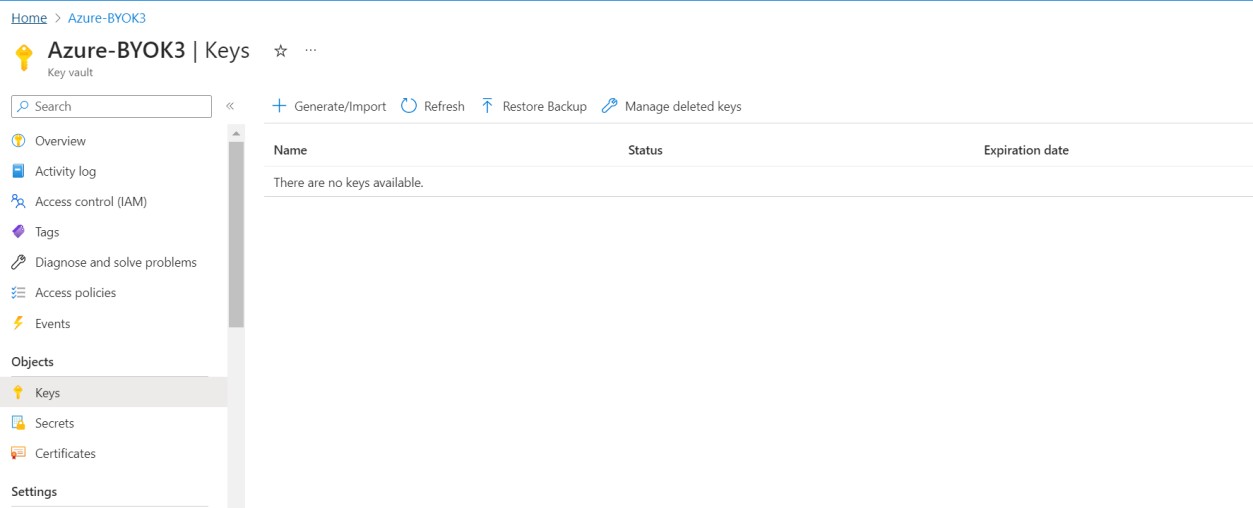Image resolution: width=1253 pixels, height=508 pixels.
Task: Sort by the Name column header
Action: tap(290, 150)
